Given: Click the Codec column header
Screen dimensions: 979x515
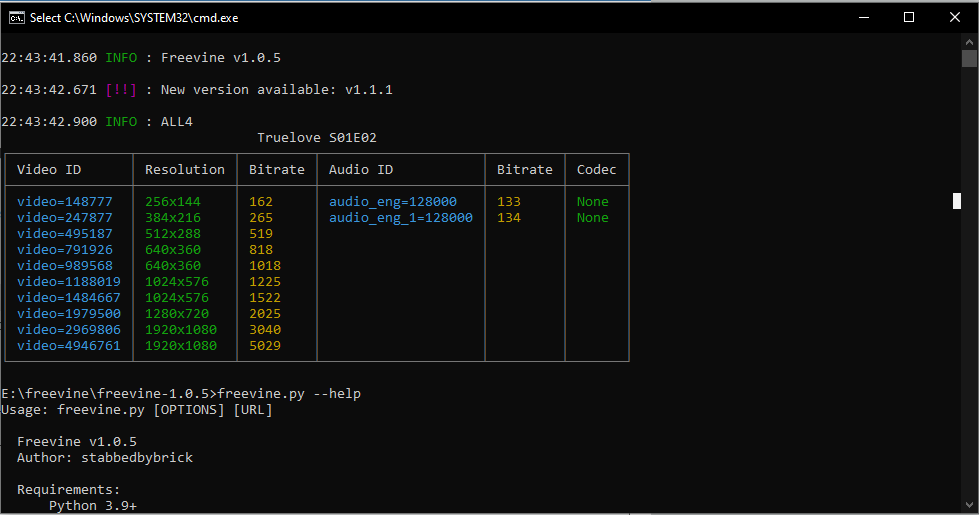Looking at the screenshot, I should (597, 170).
